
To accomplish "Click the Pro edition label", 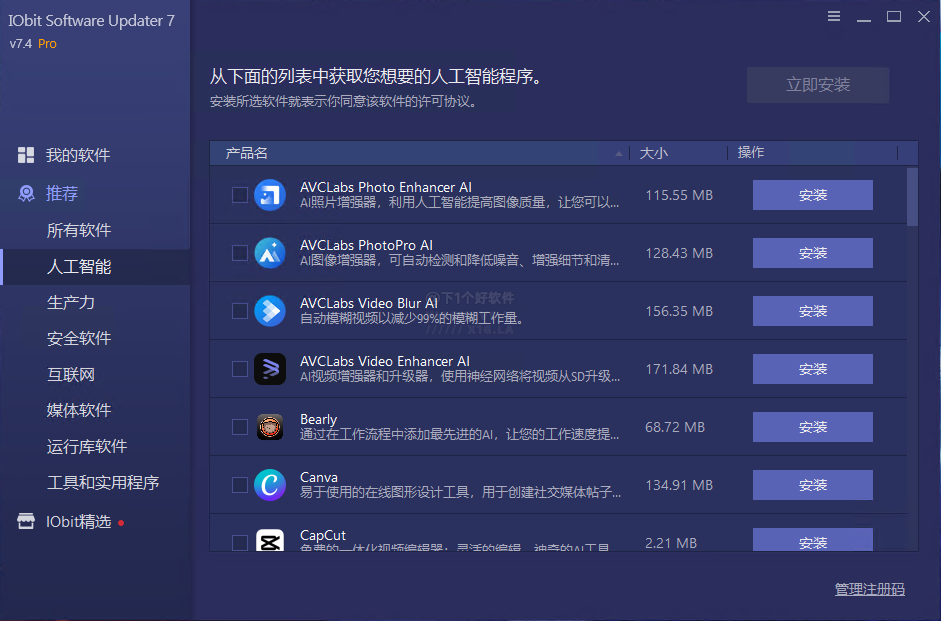I will (x=47, y=44).
